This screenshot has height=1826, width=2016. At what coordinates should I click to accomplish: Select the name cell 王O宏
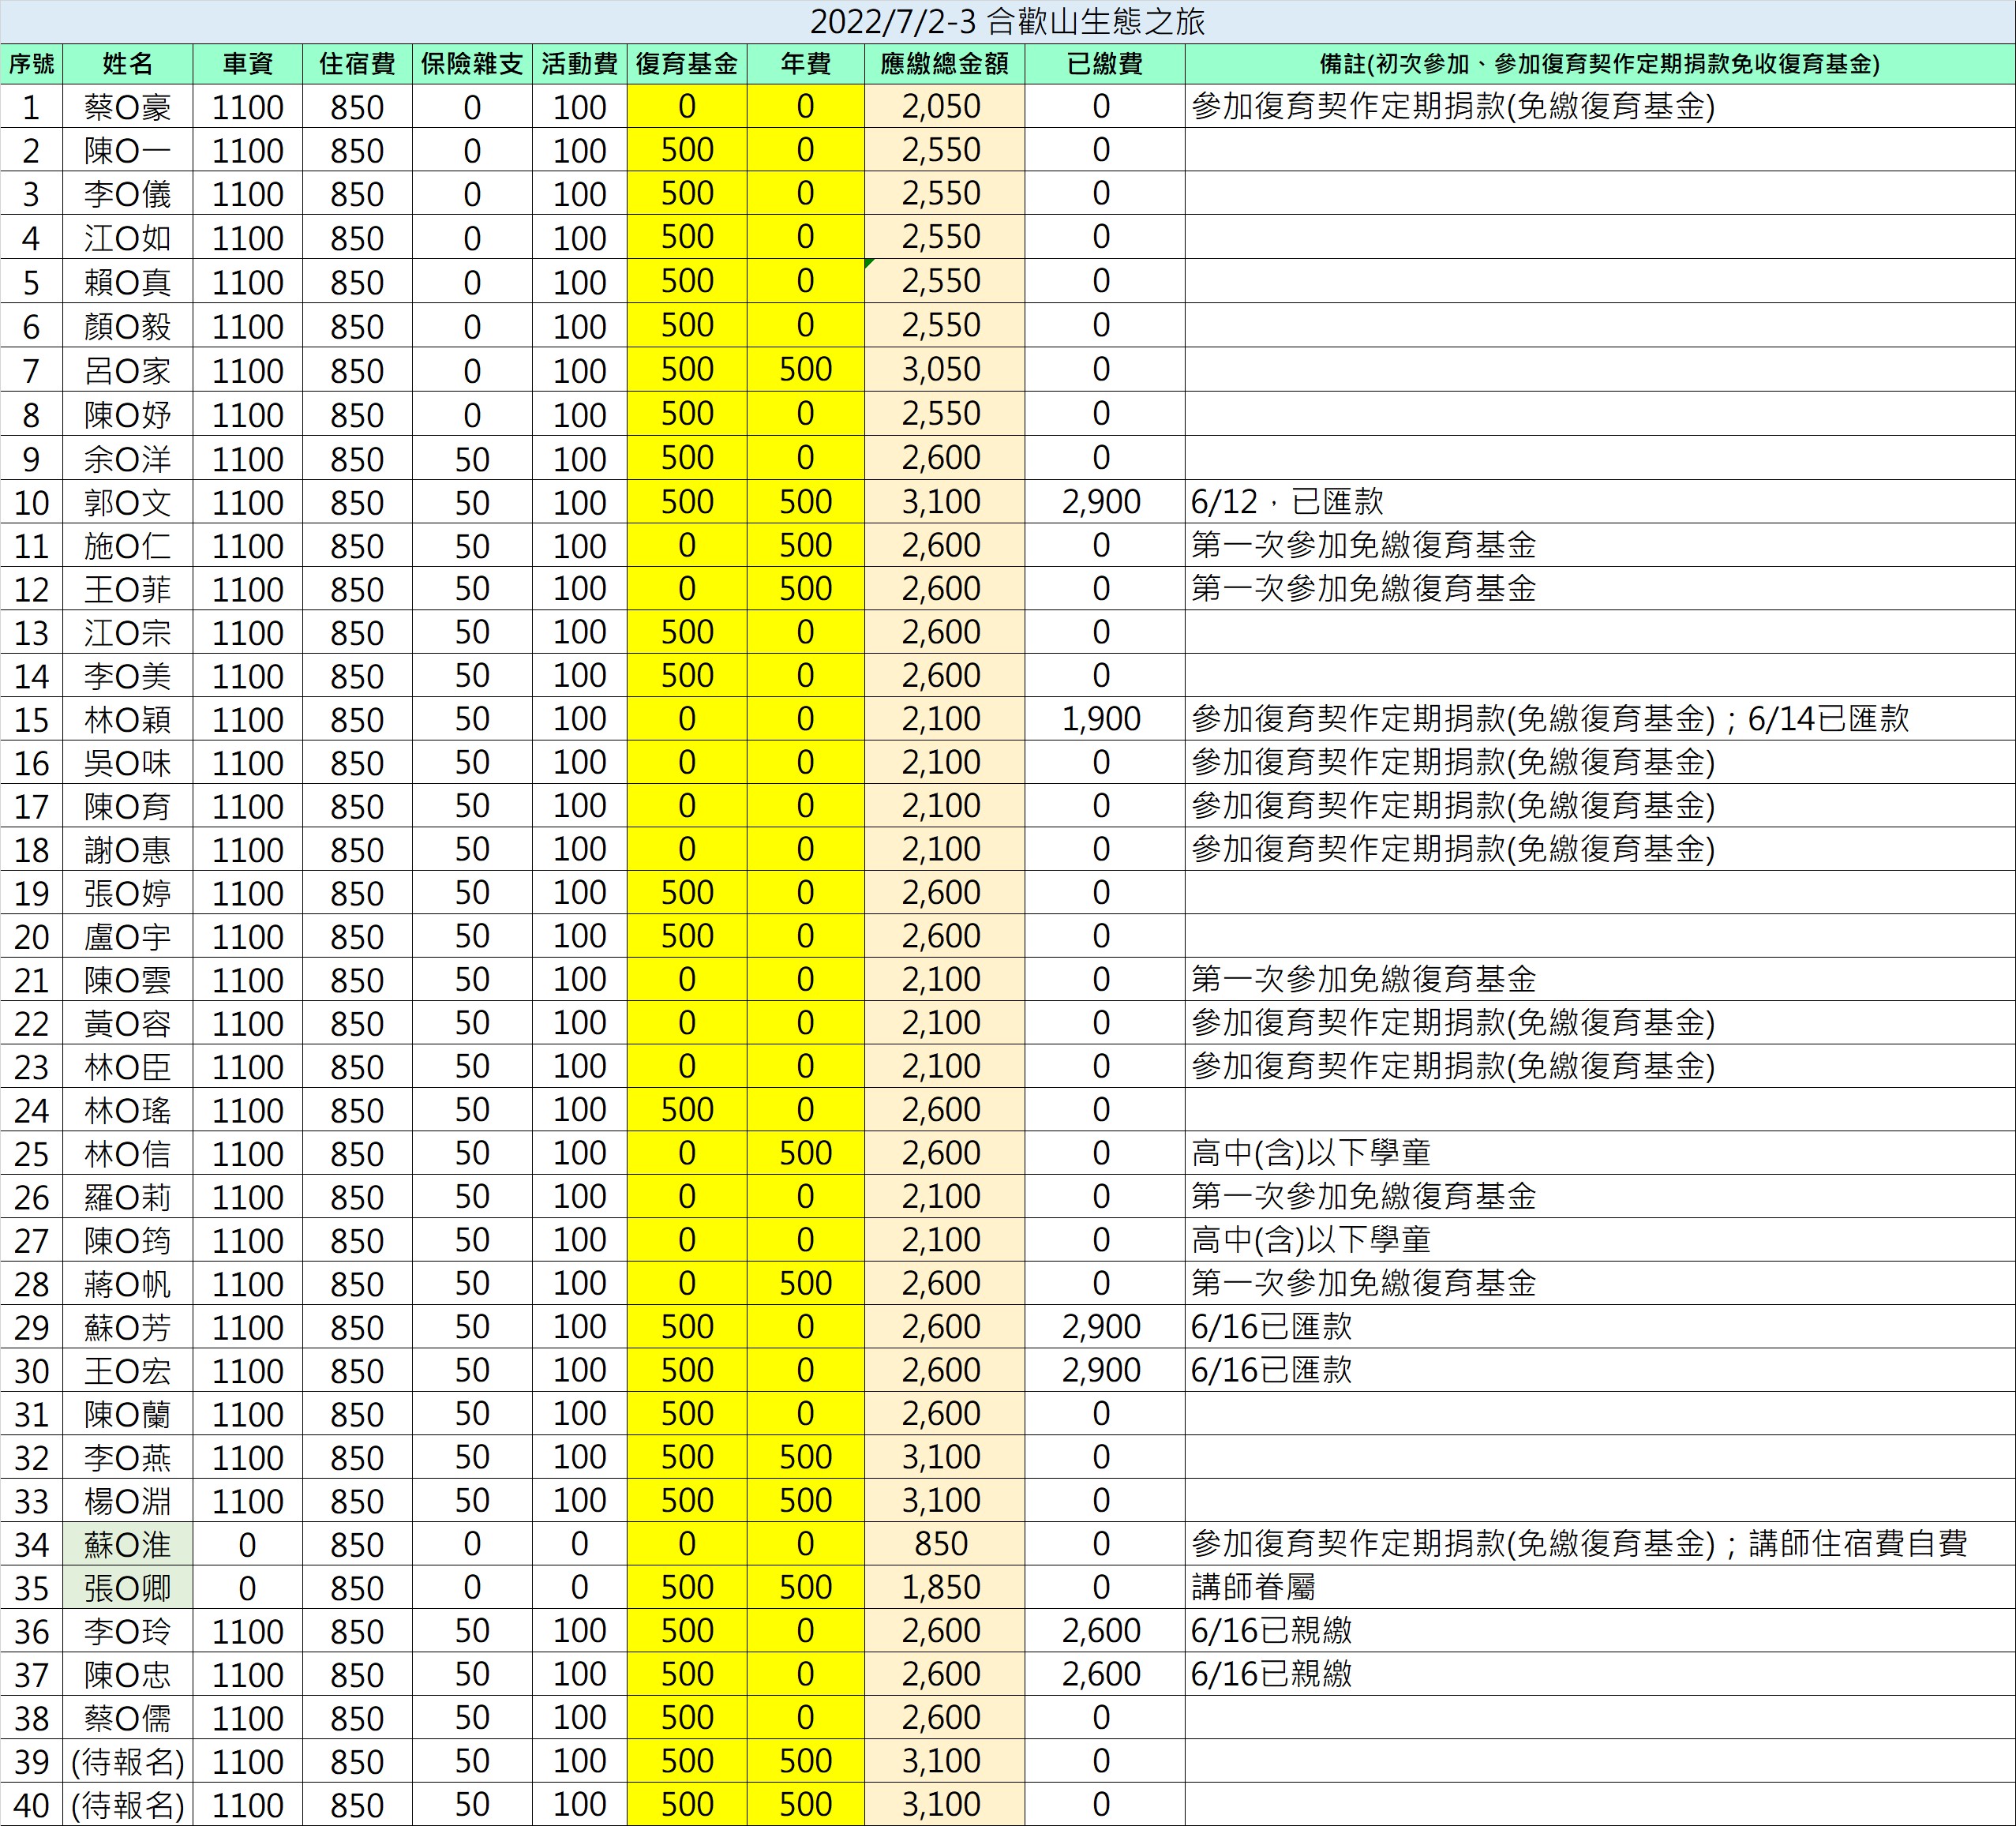pos(128,1370)
